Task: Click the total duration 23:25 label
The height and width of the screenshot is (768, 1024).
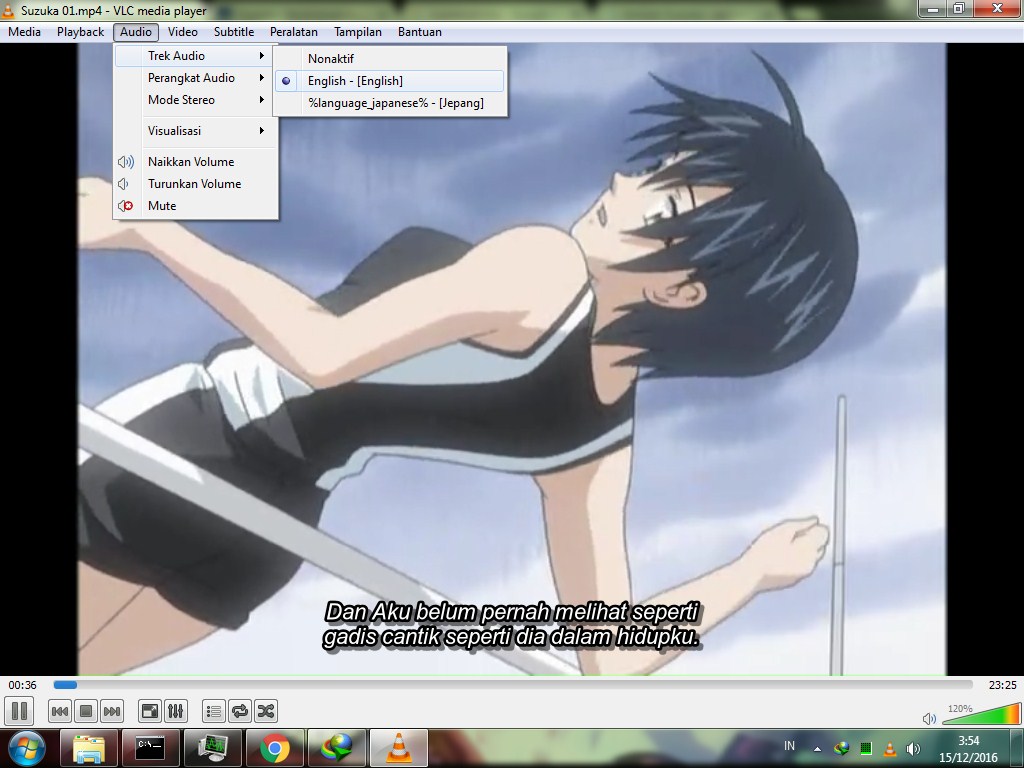Action: click(1002, 685)
